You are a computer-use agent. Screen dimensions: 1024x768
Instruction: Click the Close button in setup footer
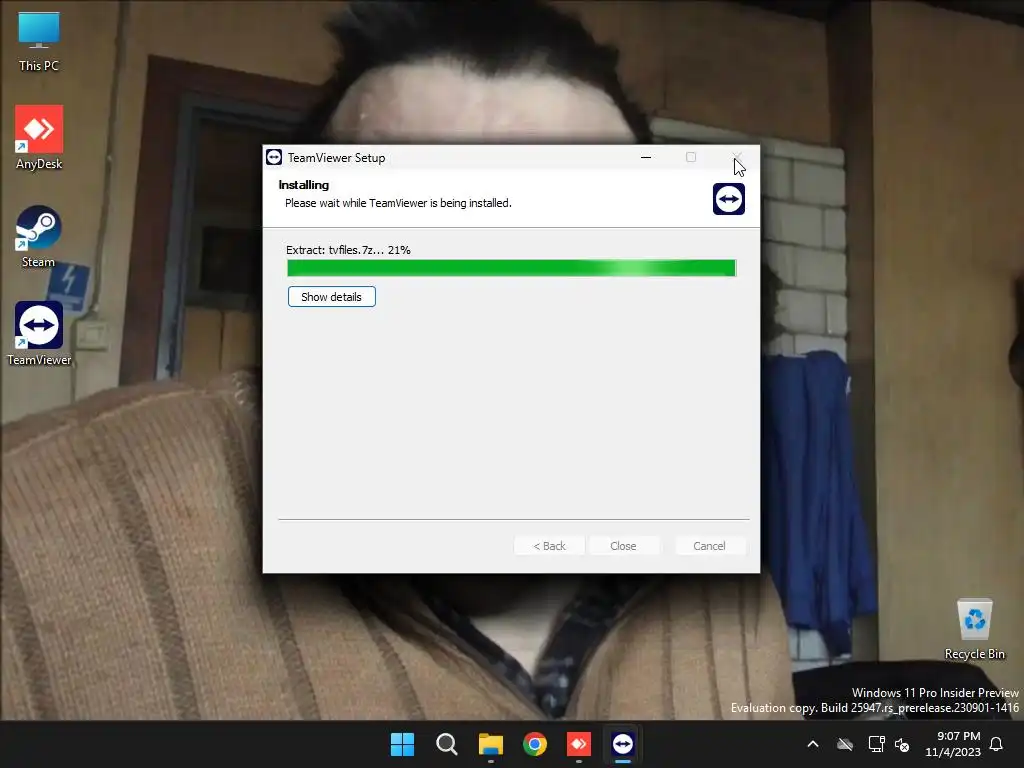623,546
